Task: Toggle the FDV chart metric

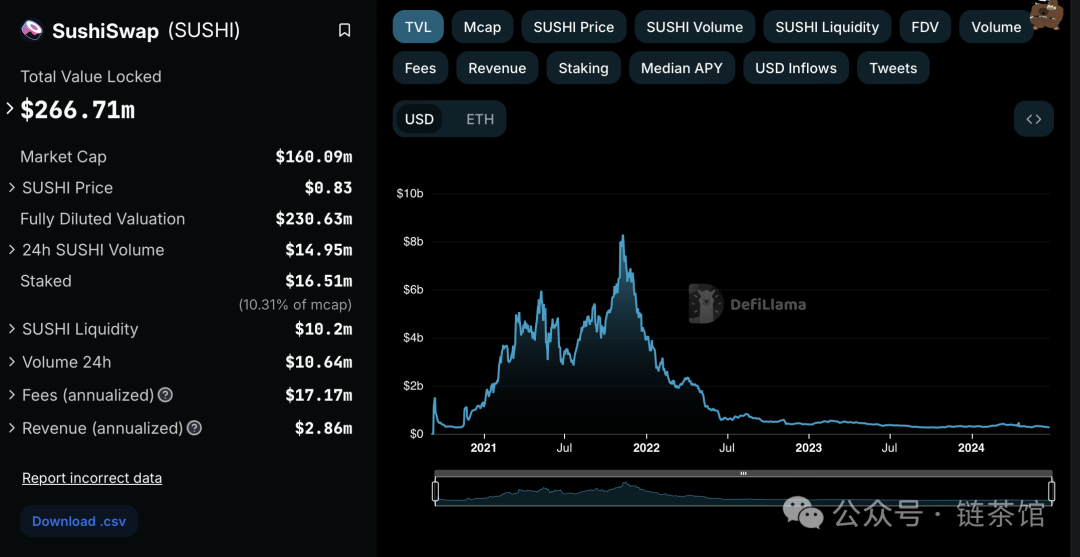Action: (925, 27)
